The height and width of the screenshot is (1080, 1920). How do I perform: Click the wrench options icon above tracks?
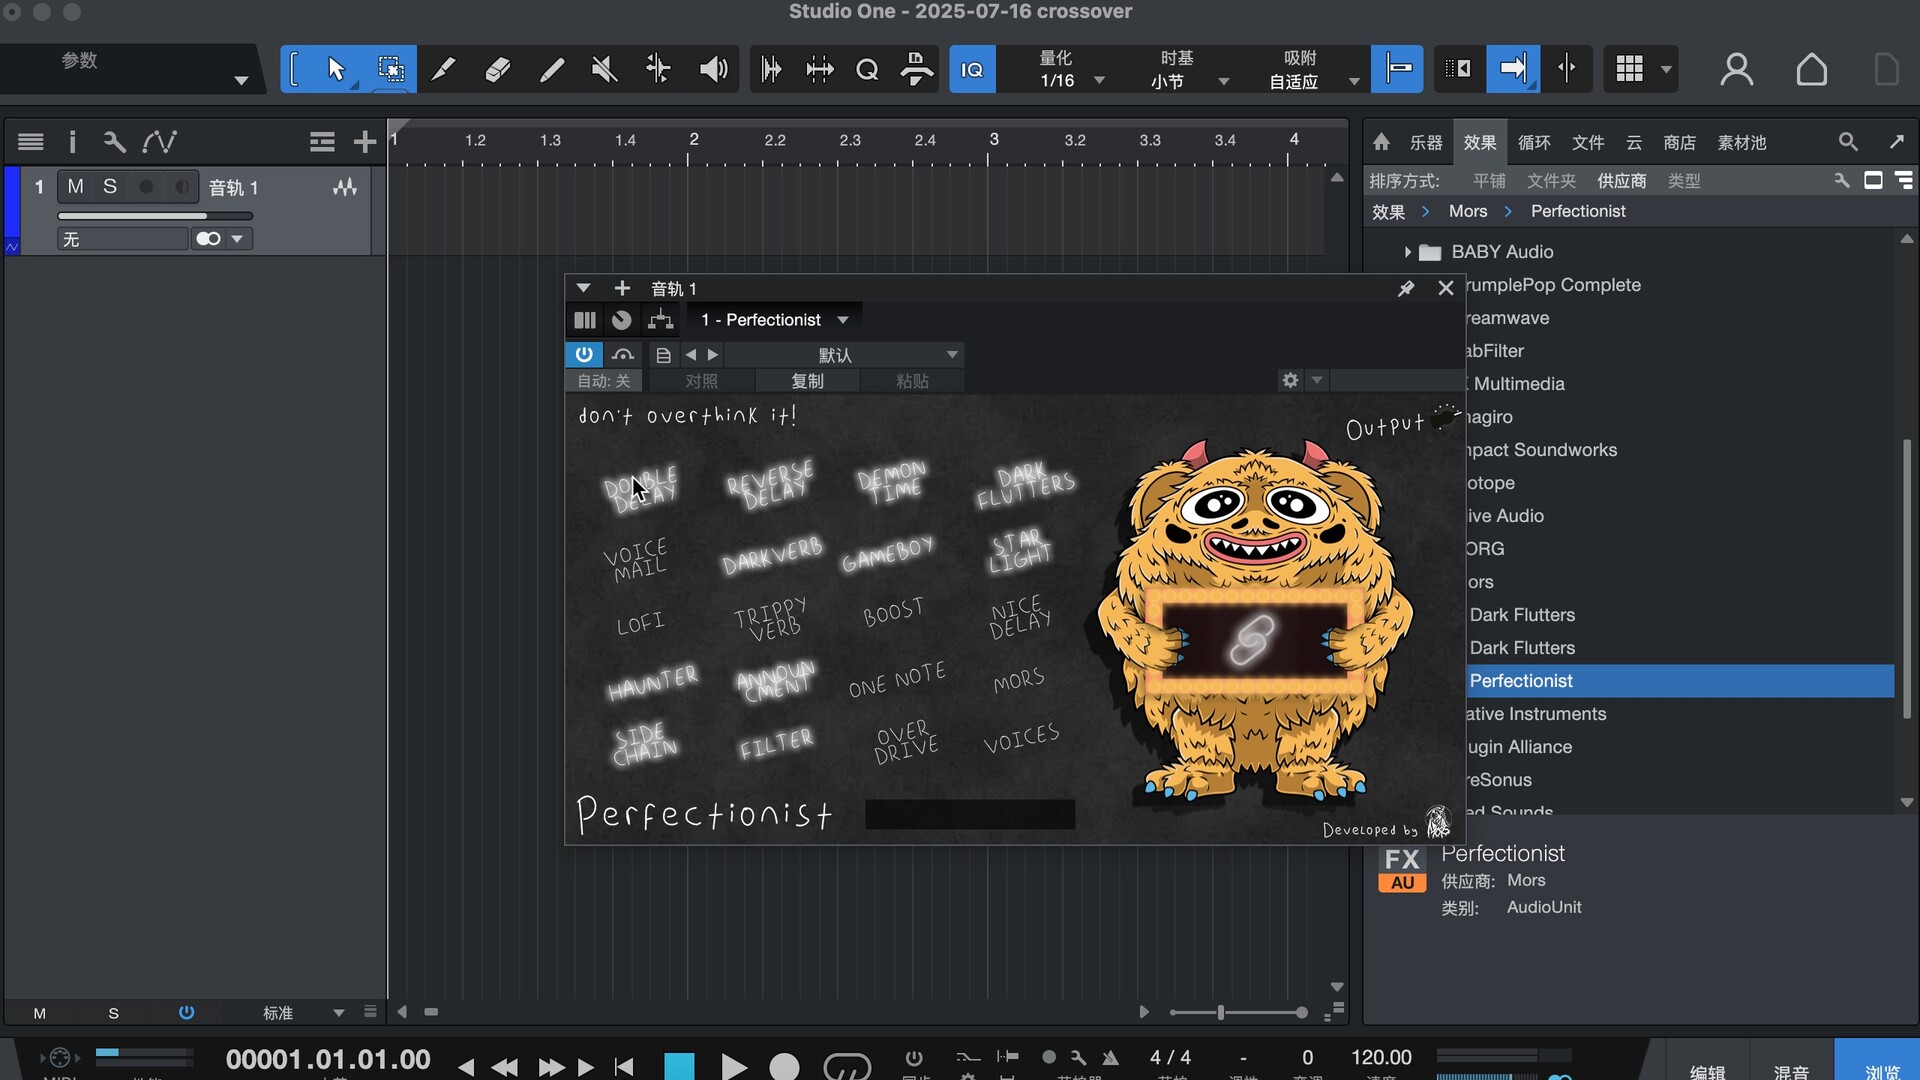(114, 142)
